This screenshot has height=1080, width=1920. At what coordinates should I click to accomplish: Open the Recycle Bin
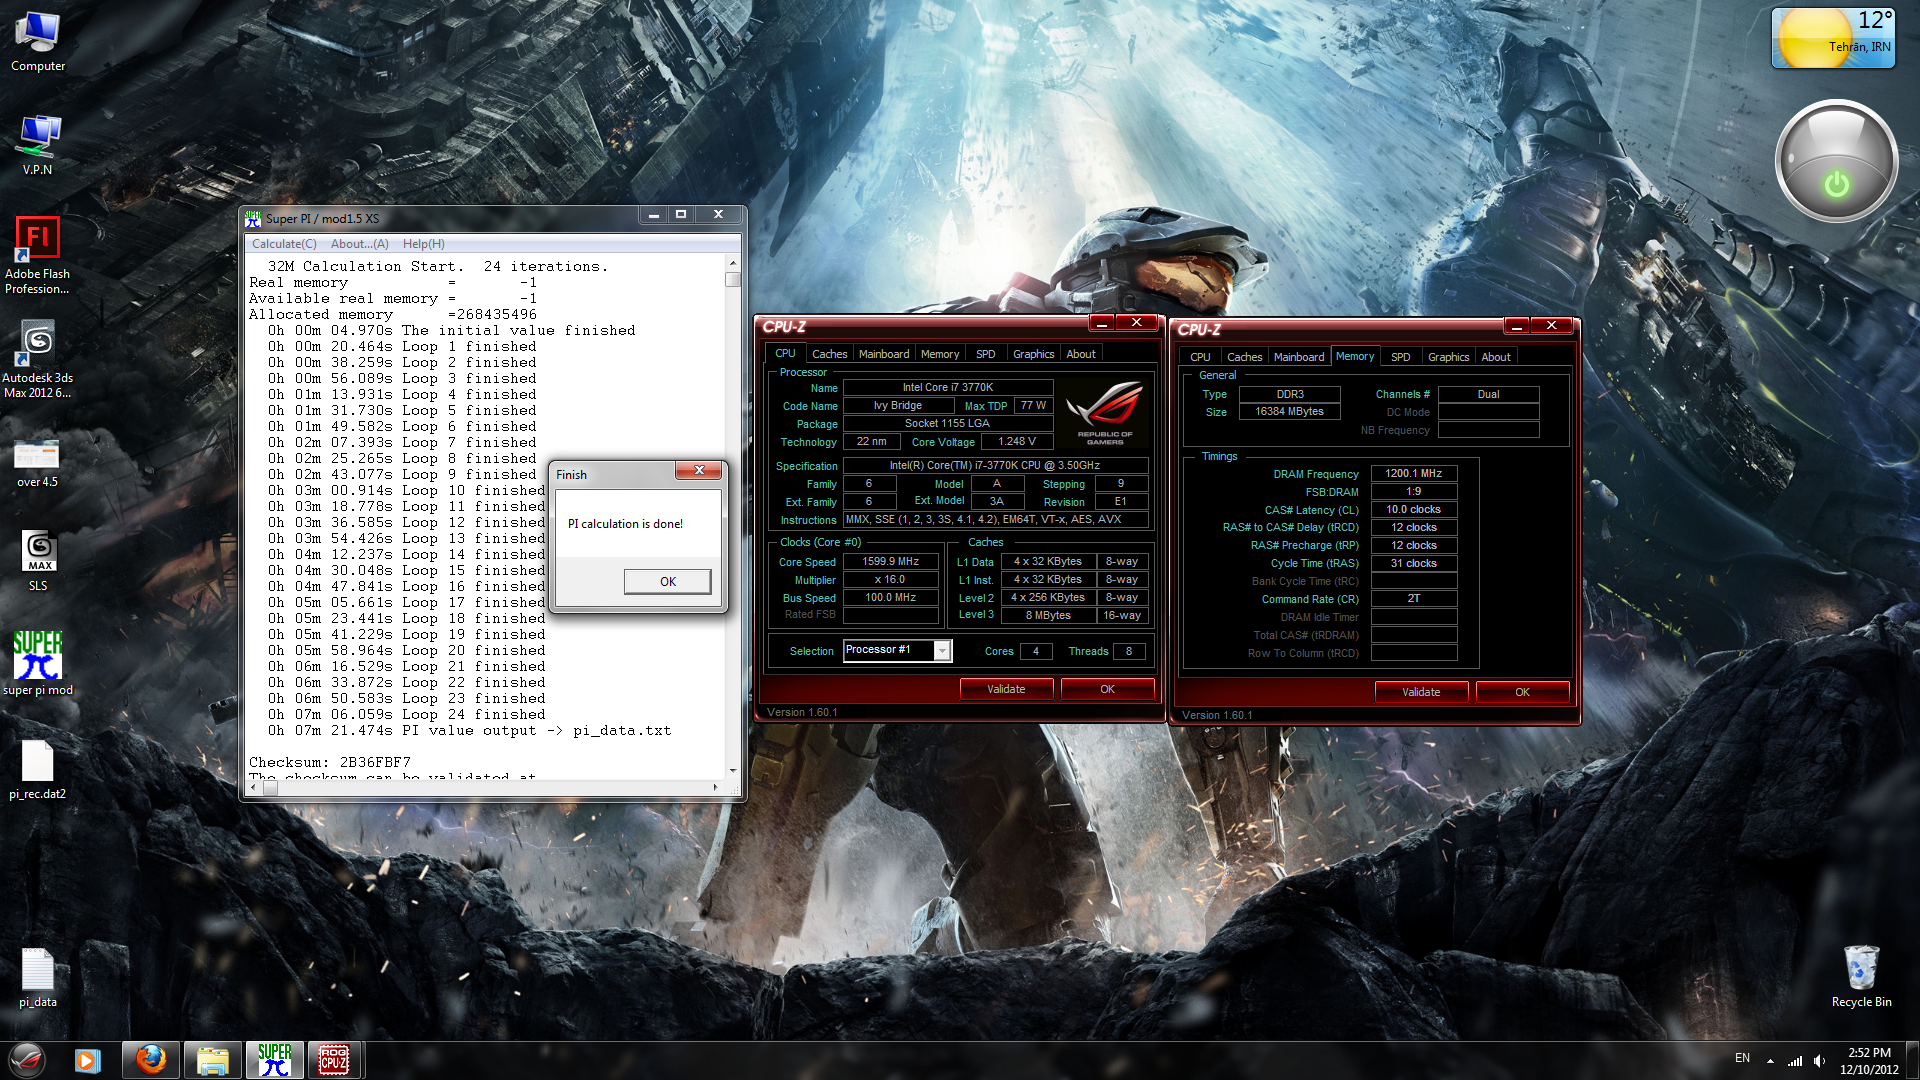1861,977
